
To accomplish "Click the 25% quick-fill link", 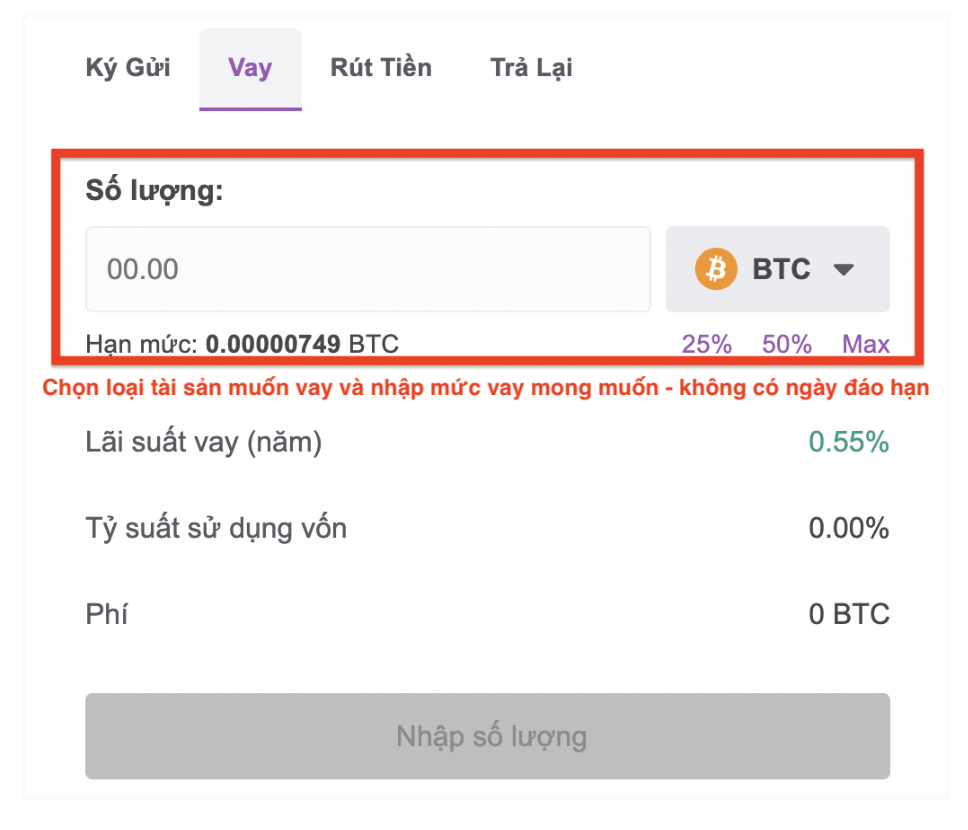I will [x=707, y=343].
